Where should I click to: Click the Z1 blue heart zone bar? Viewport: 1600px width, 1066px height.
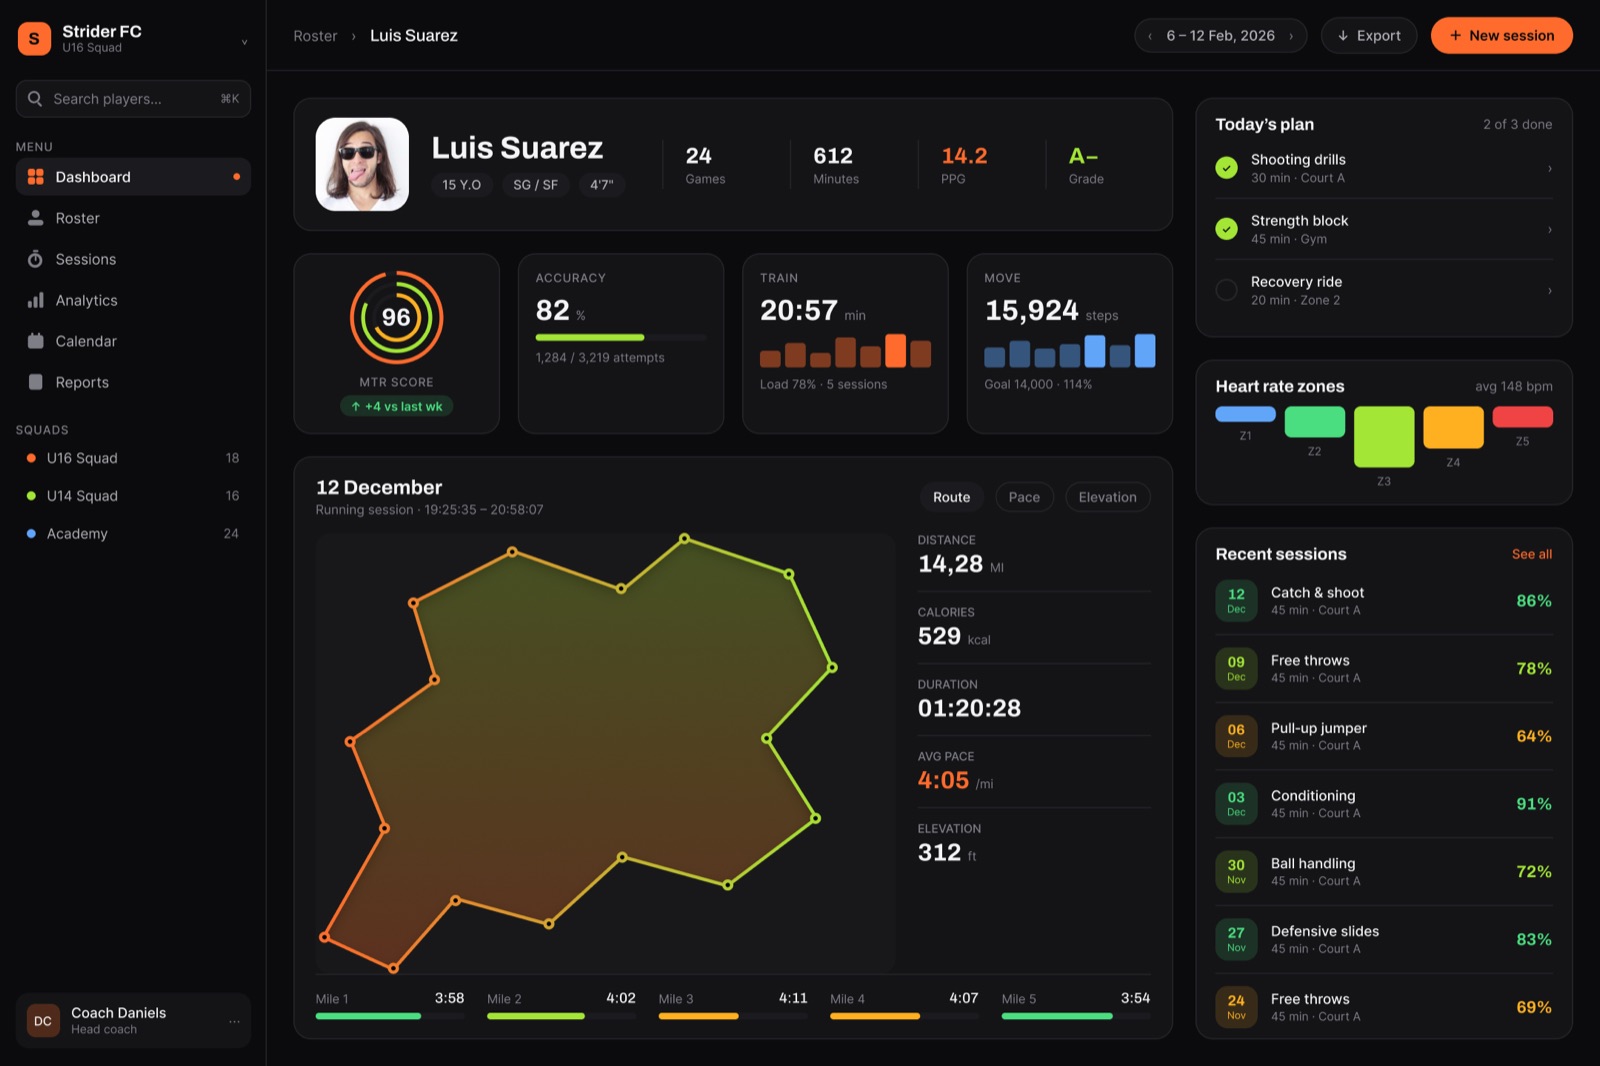[x=1245, y=414]
